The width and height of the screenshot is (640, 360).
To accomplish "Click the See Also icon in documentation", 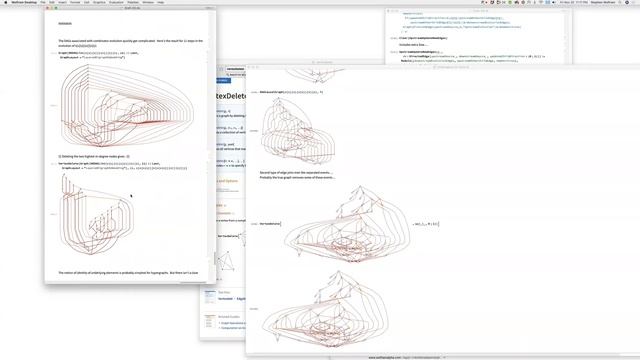I will [210, 296].
